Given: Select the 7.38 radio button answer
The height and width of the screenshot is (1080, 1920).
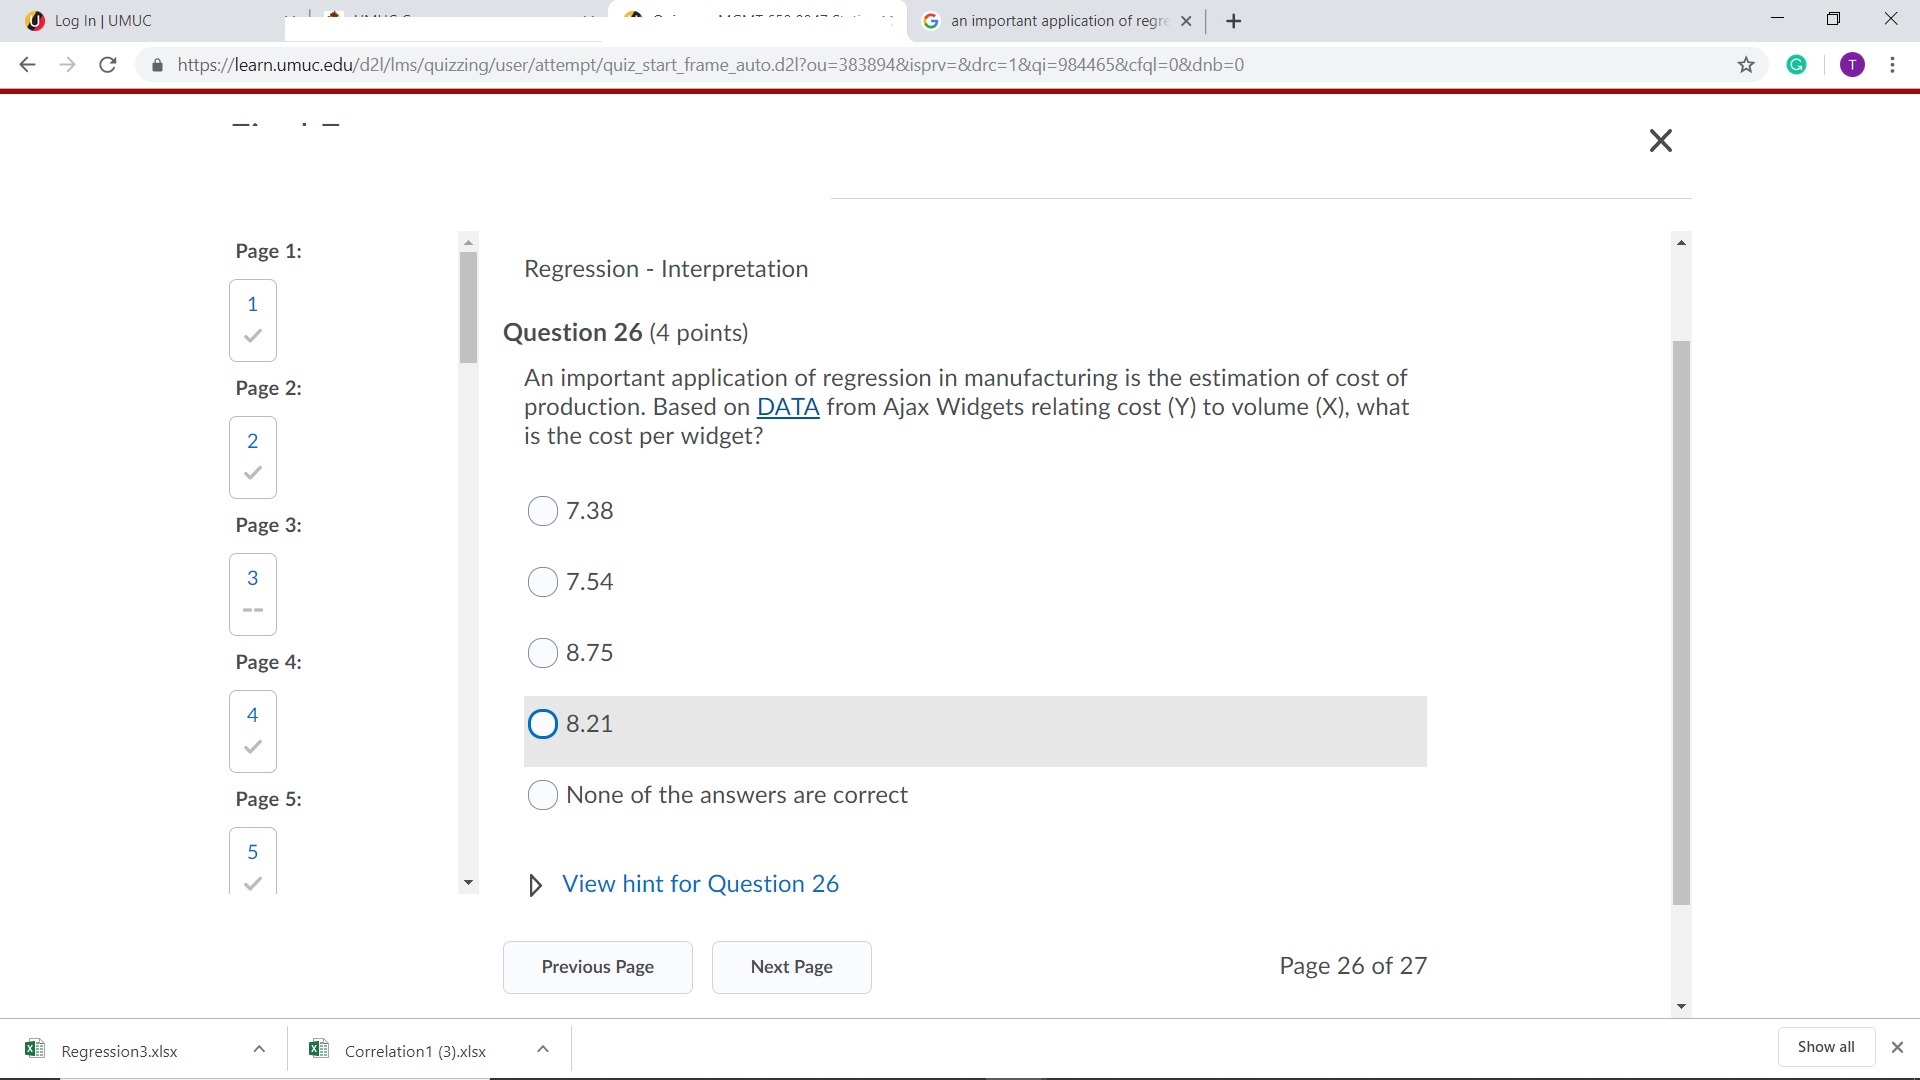Looking at the screenshot, I should 542,510.
